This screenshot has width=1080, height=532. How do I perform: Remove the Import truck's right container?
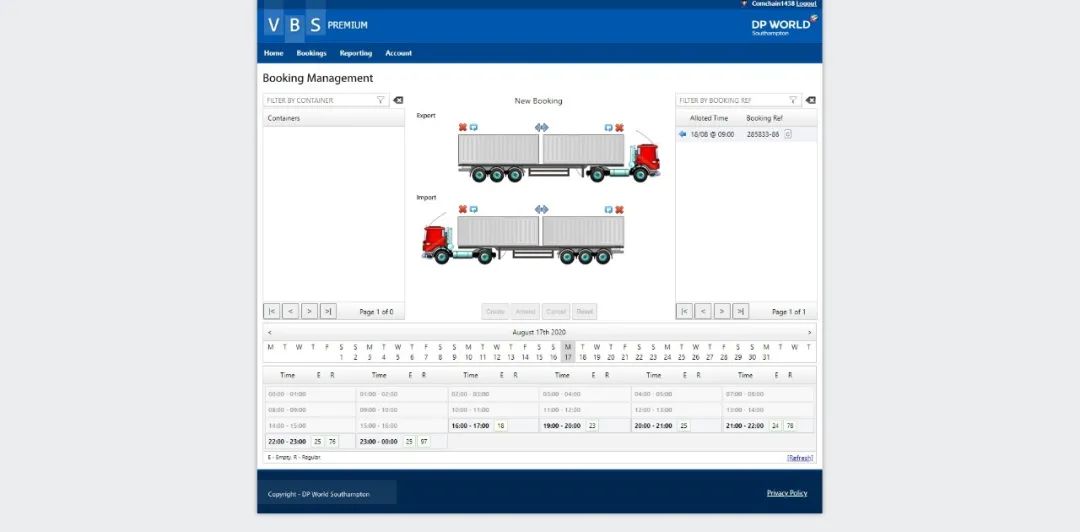(x=619, y=209)
